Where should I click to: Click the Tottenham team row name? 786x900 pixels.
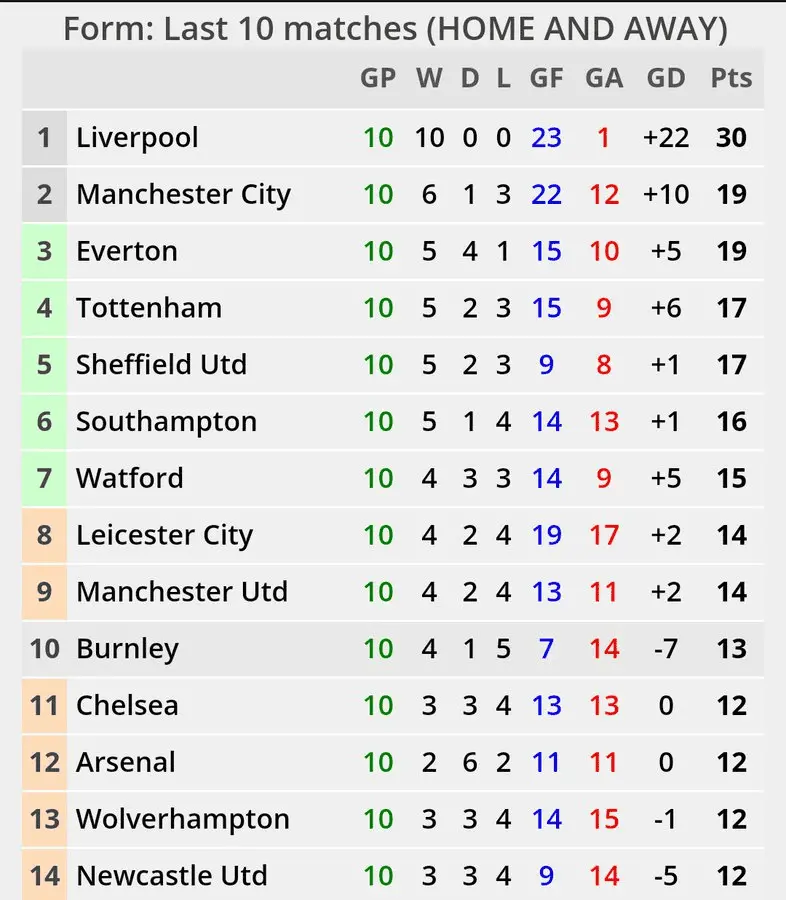[149, 308]
